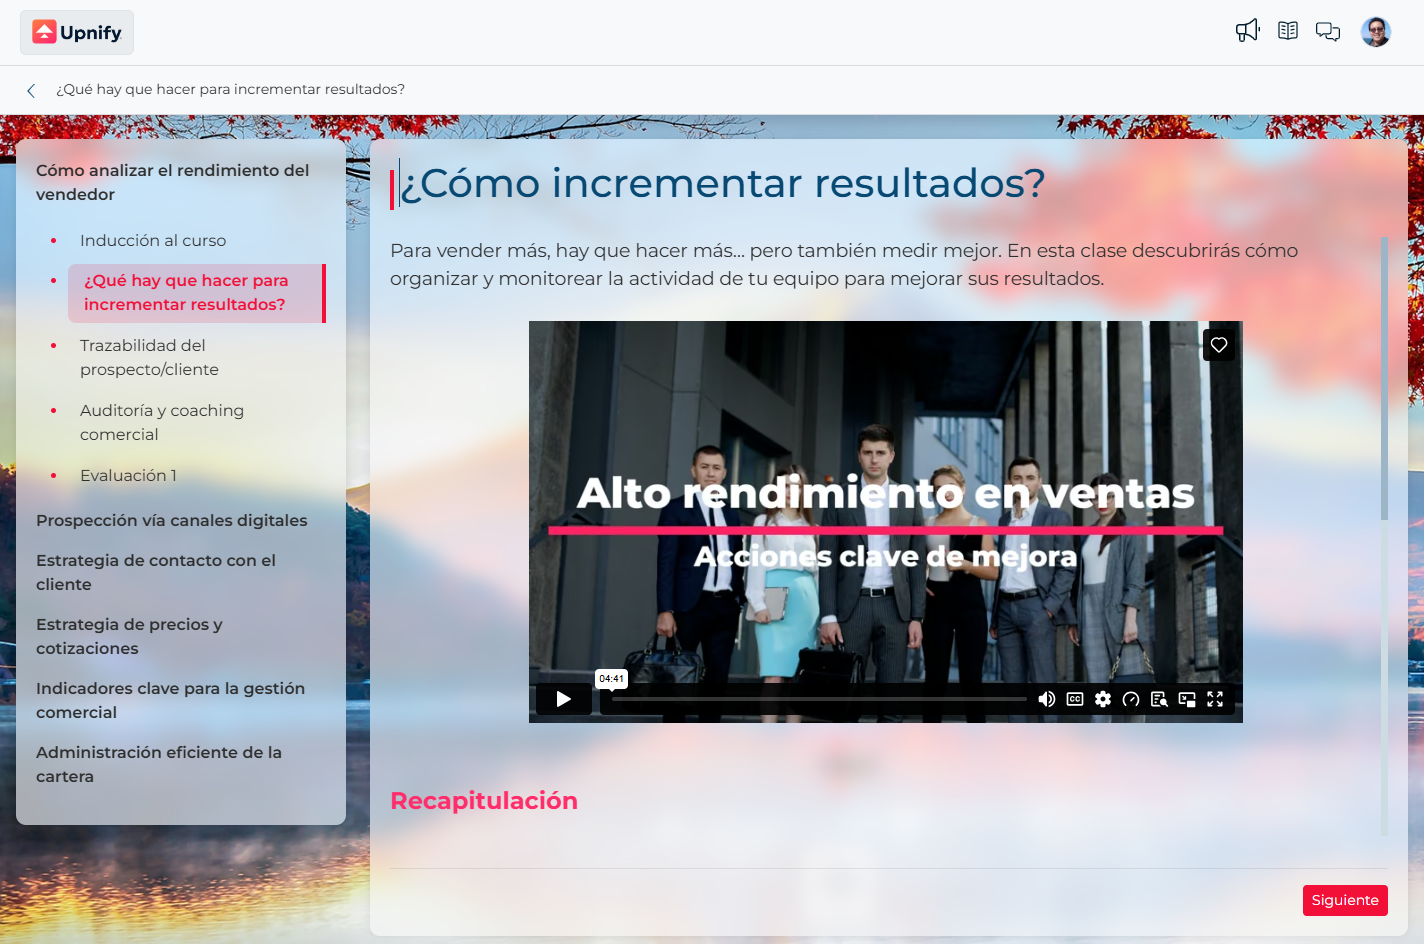Screen dimensions: 1424x944
Task: Open the Inducción al curso lesson
Action: coord(153,240)
